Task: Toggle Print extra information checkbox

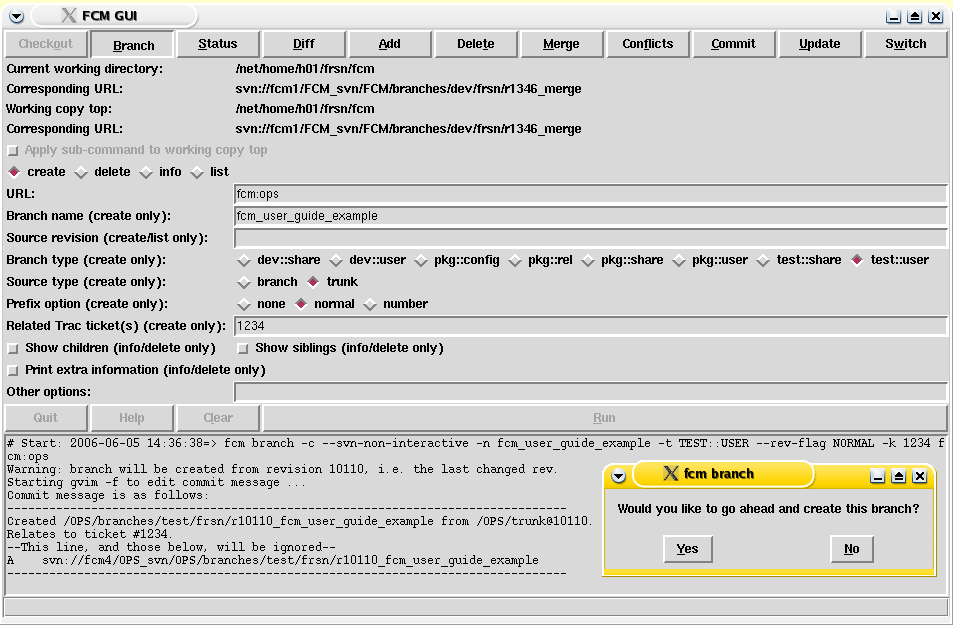Action: (x=13, y=370)
